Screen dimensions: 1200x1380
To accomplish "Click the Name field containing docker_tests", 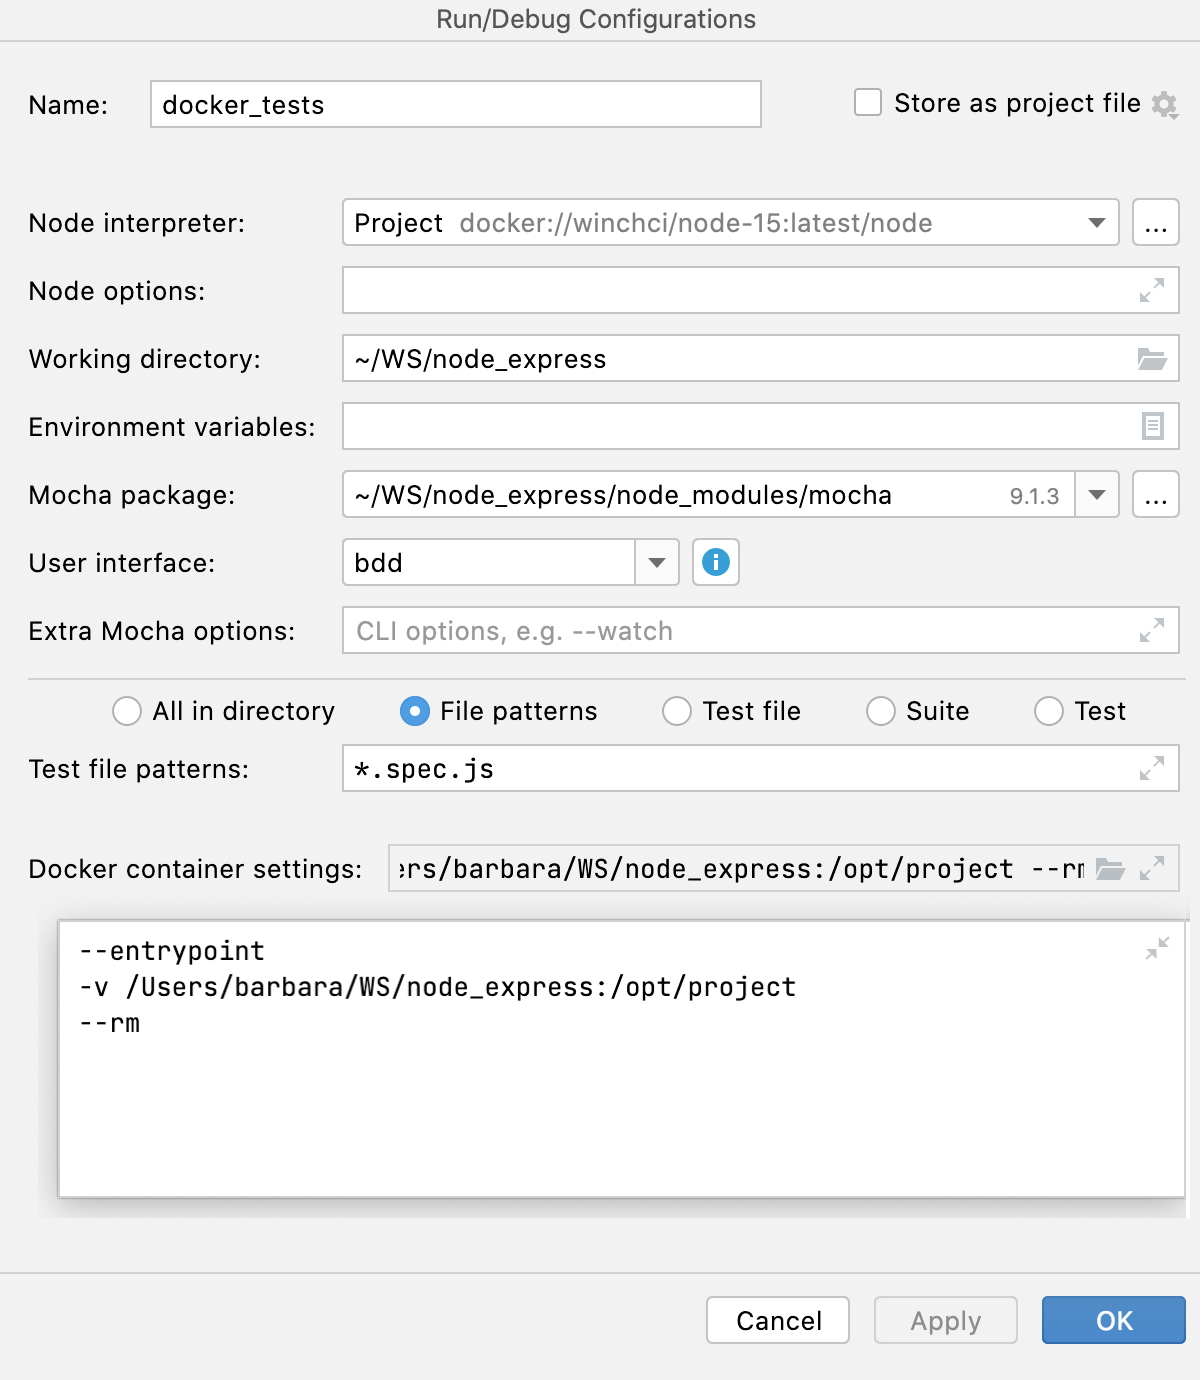I will coord(455,104).
